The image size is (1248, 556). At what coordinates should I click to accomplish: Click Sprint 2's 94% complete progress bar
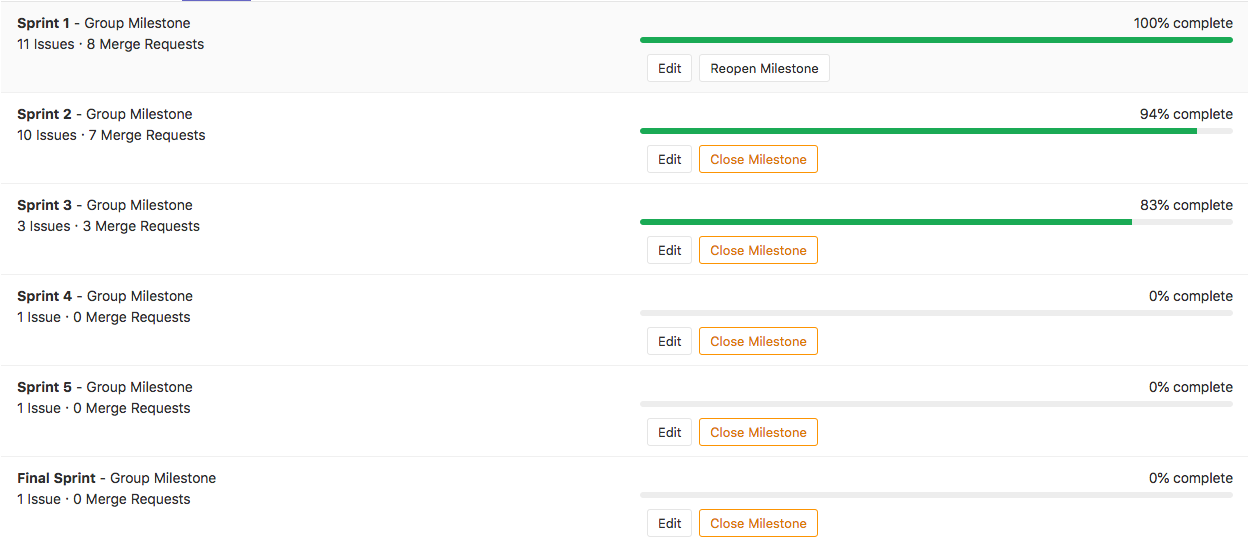pos(936,131)
